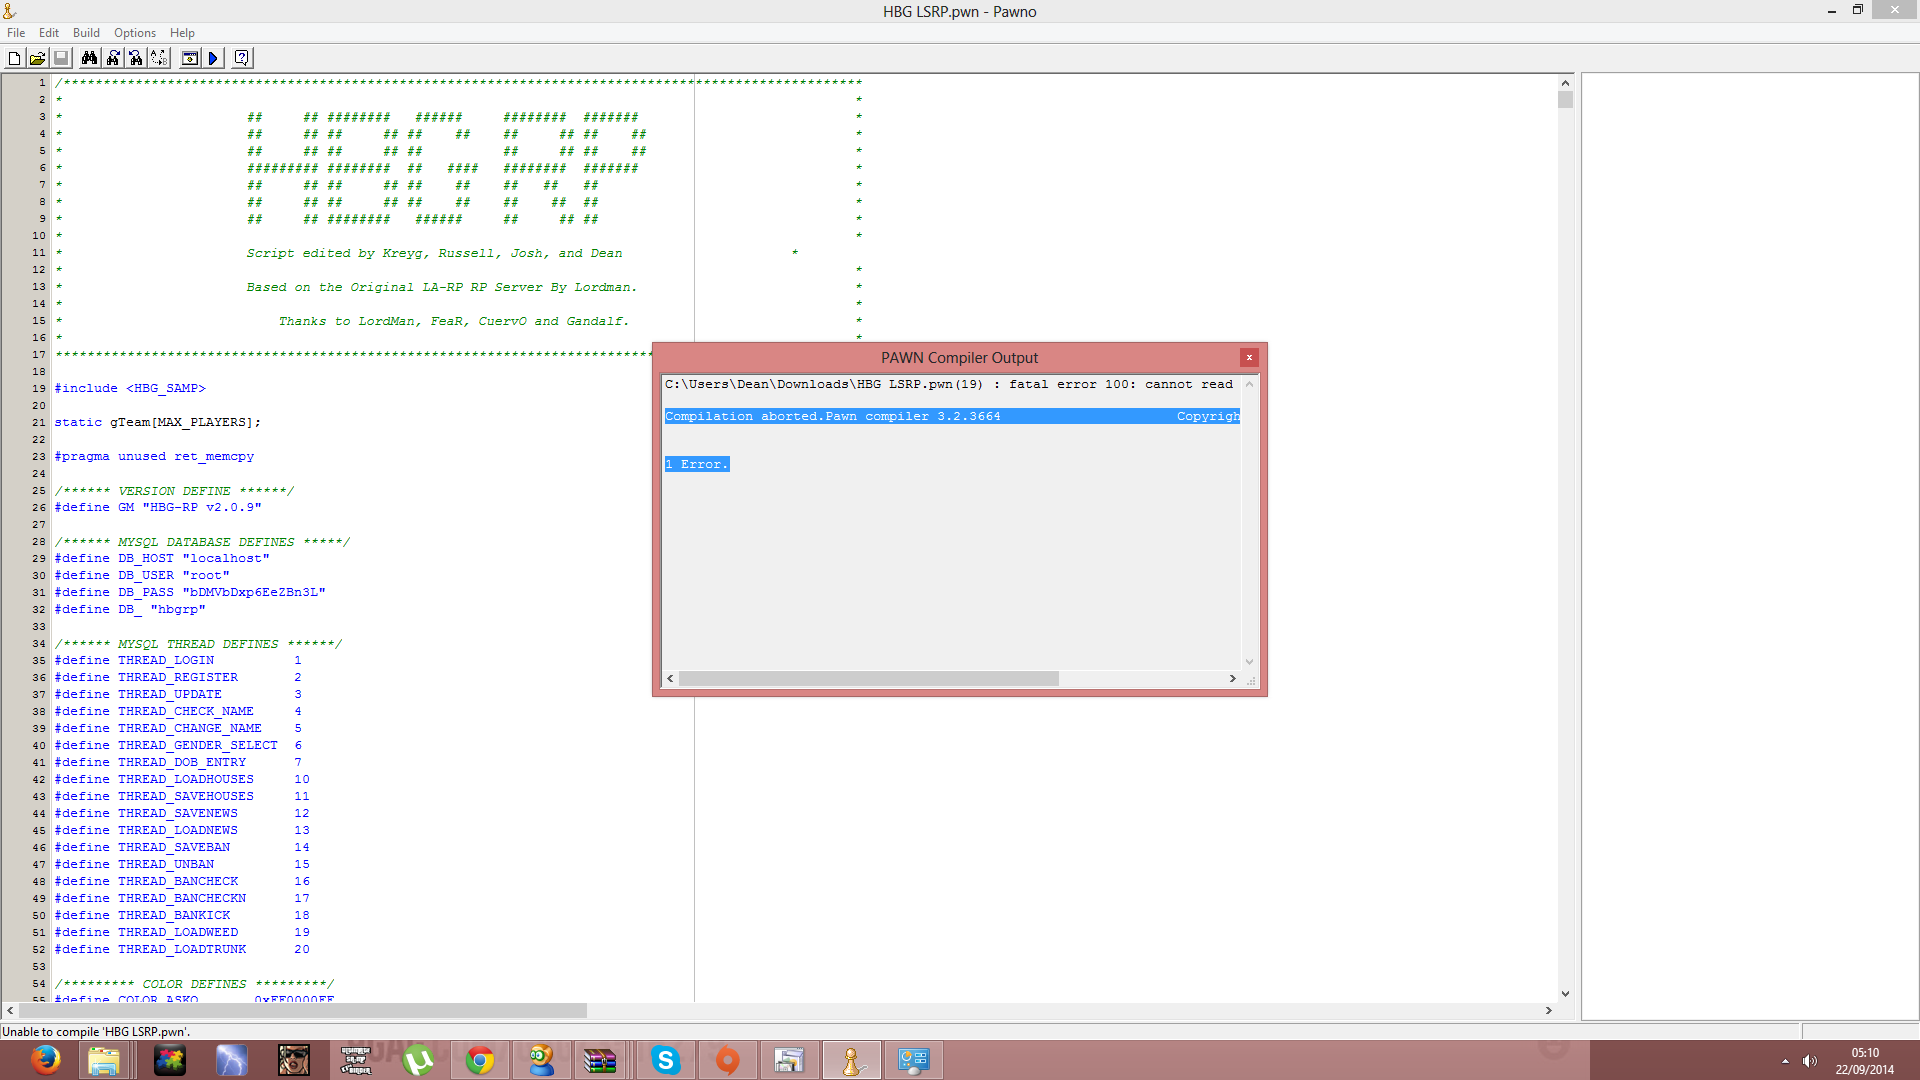
Task: Click the DB_PASS define line
Action: coord(190,593)
